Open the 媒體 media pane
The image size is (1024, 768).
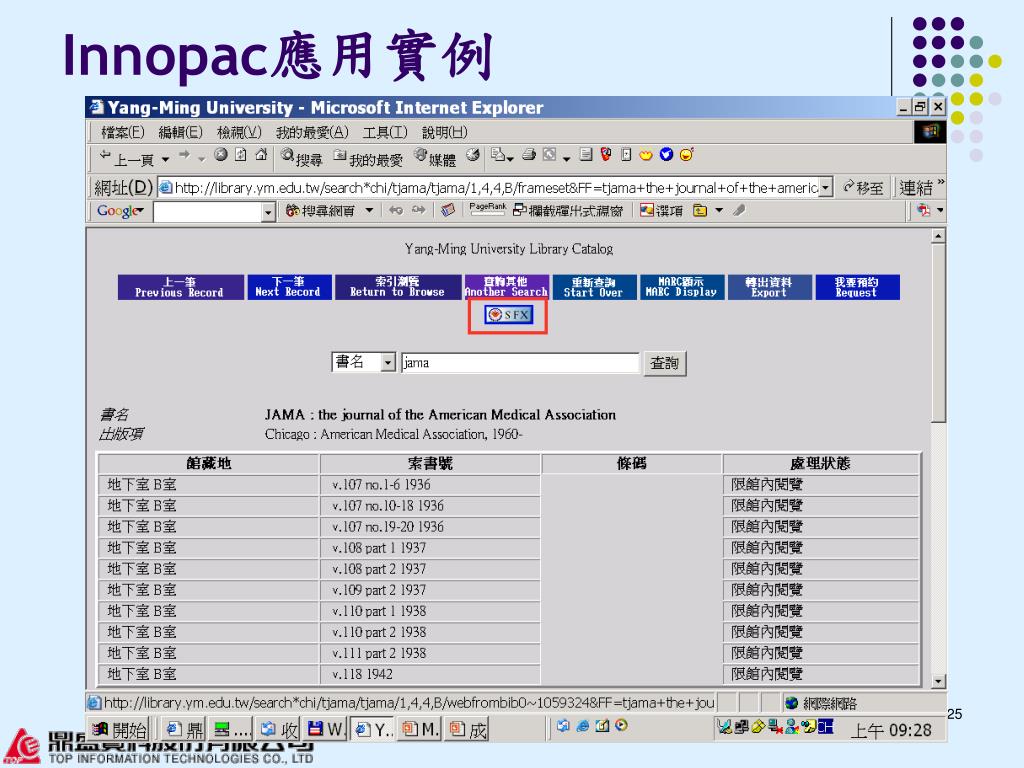(435, 157)
